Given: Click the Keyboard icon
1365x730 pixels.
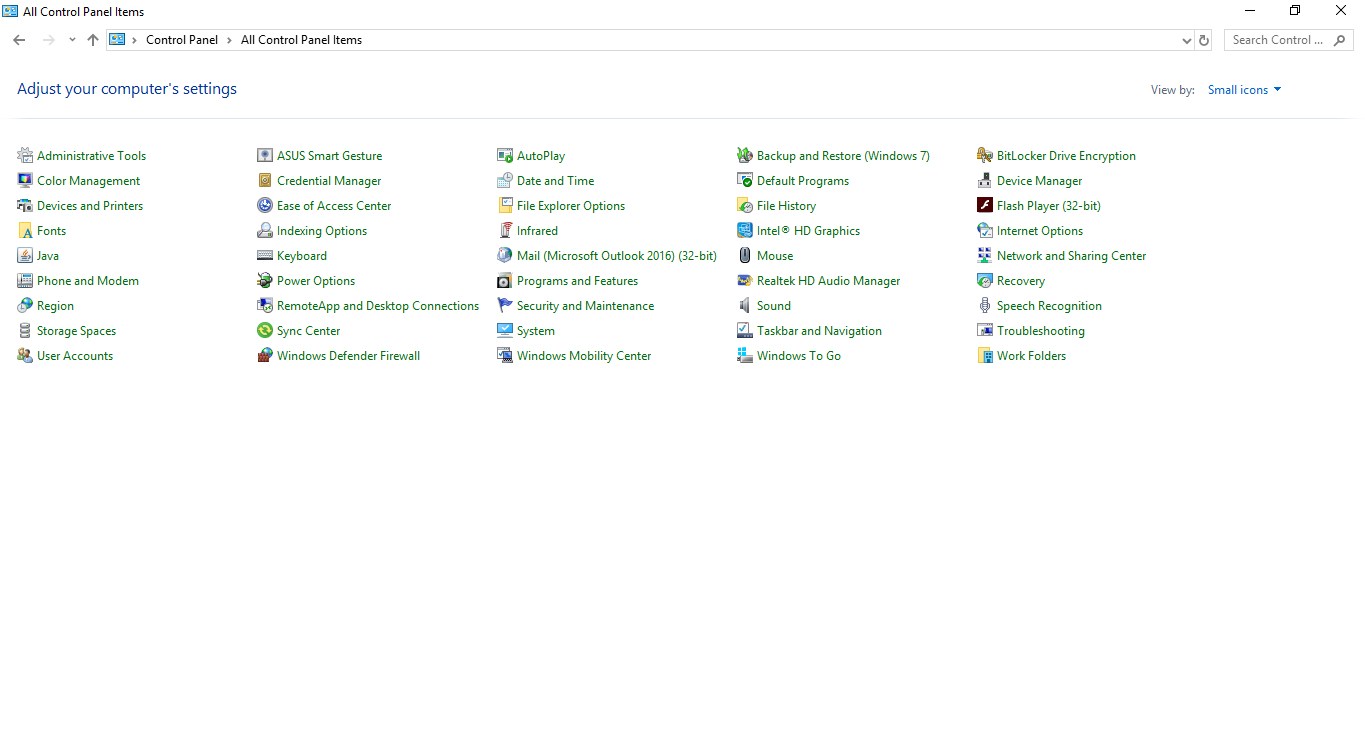Looking at the screenshot, I should (x=265, y=255).
